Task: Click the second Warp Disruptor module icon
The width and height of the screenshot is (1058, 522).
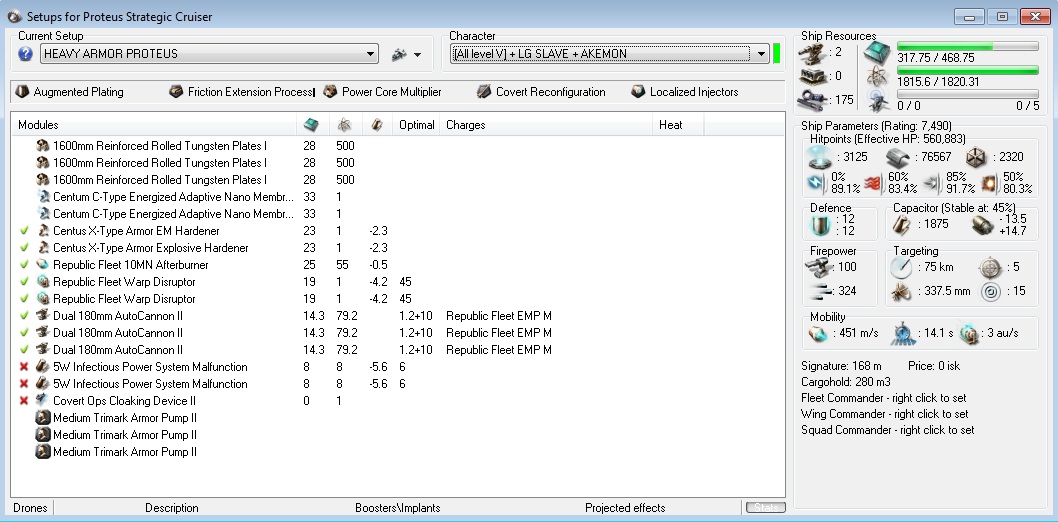Action: [43, 299]
